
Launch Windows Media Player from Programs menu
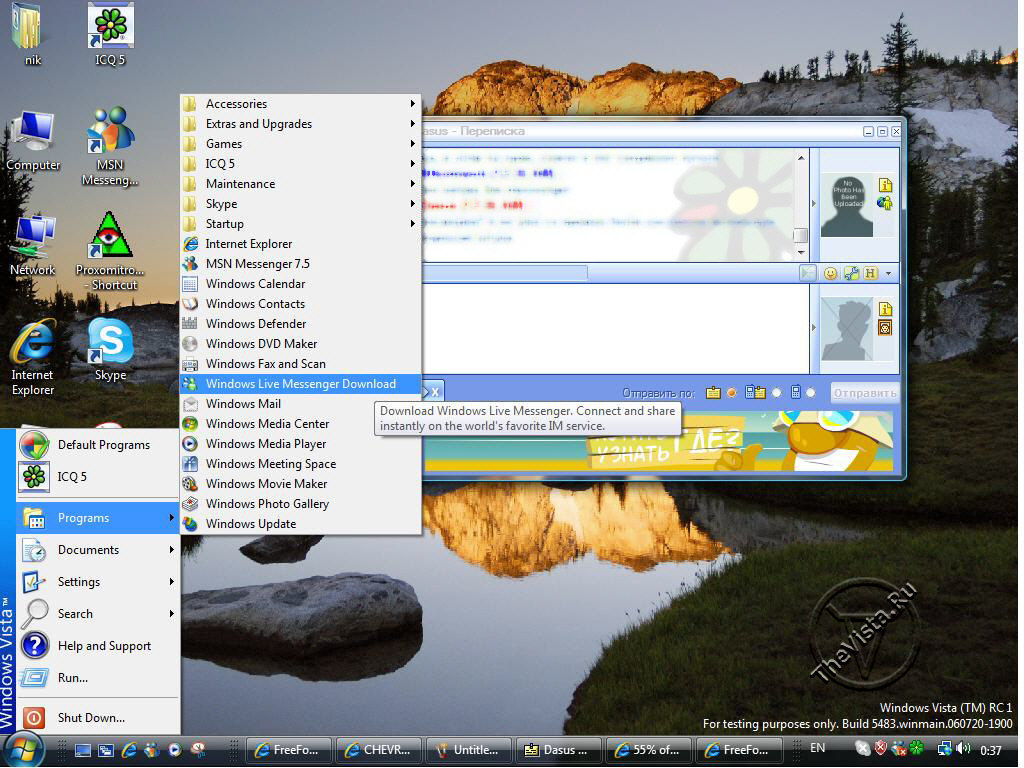(x=266, y=444)
